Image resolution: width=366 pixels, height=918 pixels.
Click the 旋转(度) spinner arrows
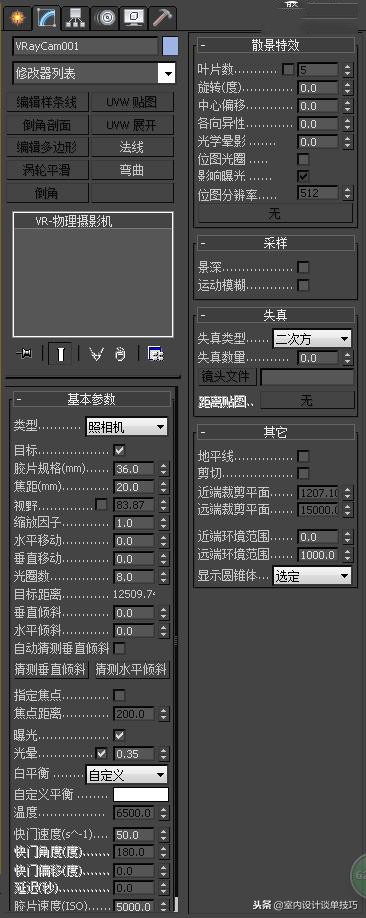(x=348, y=88)
